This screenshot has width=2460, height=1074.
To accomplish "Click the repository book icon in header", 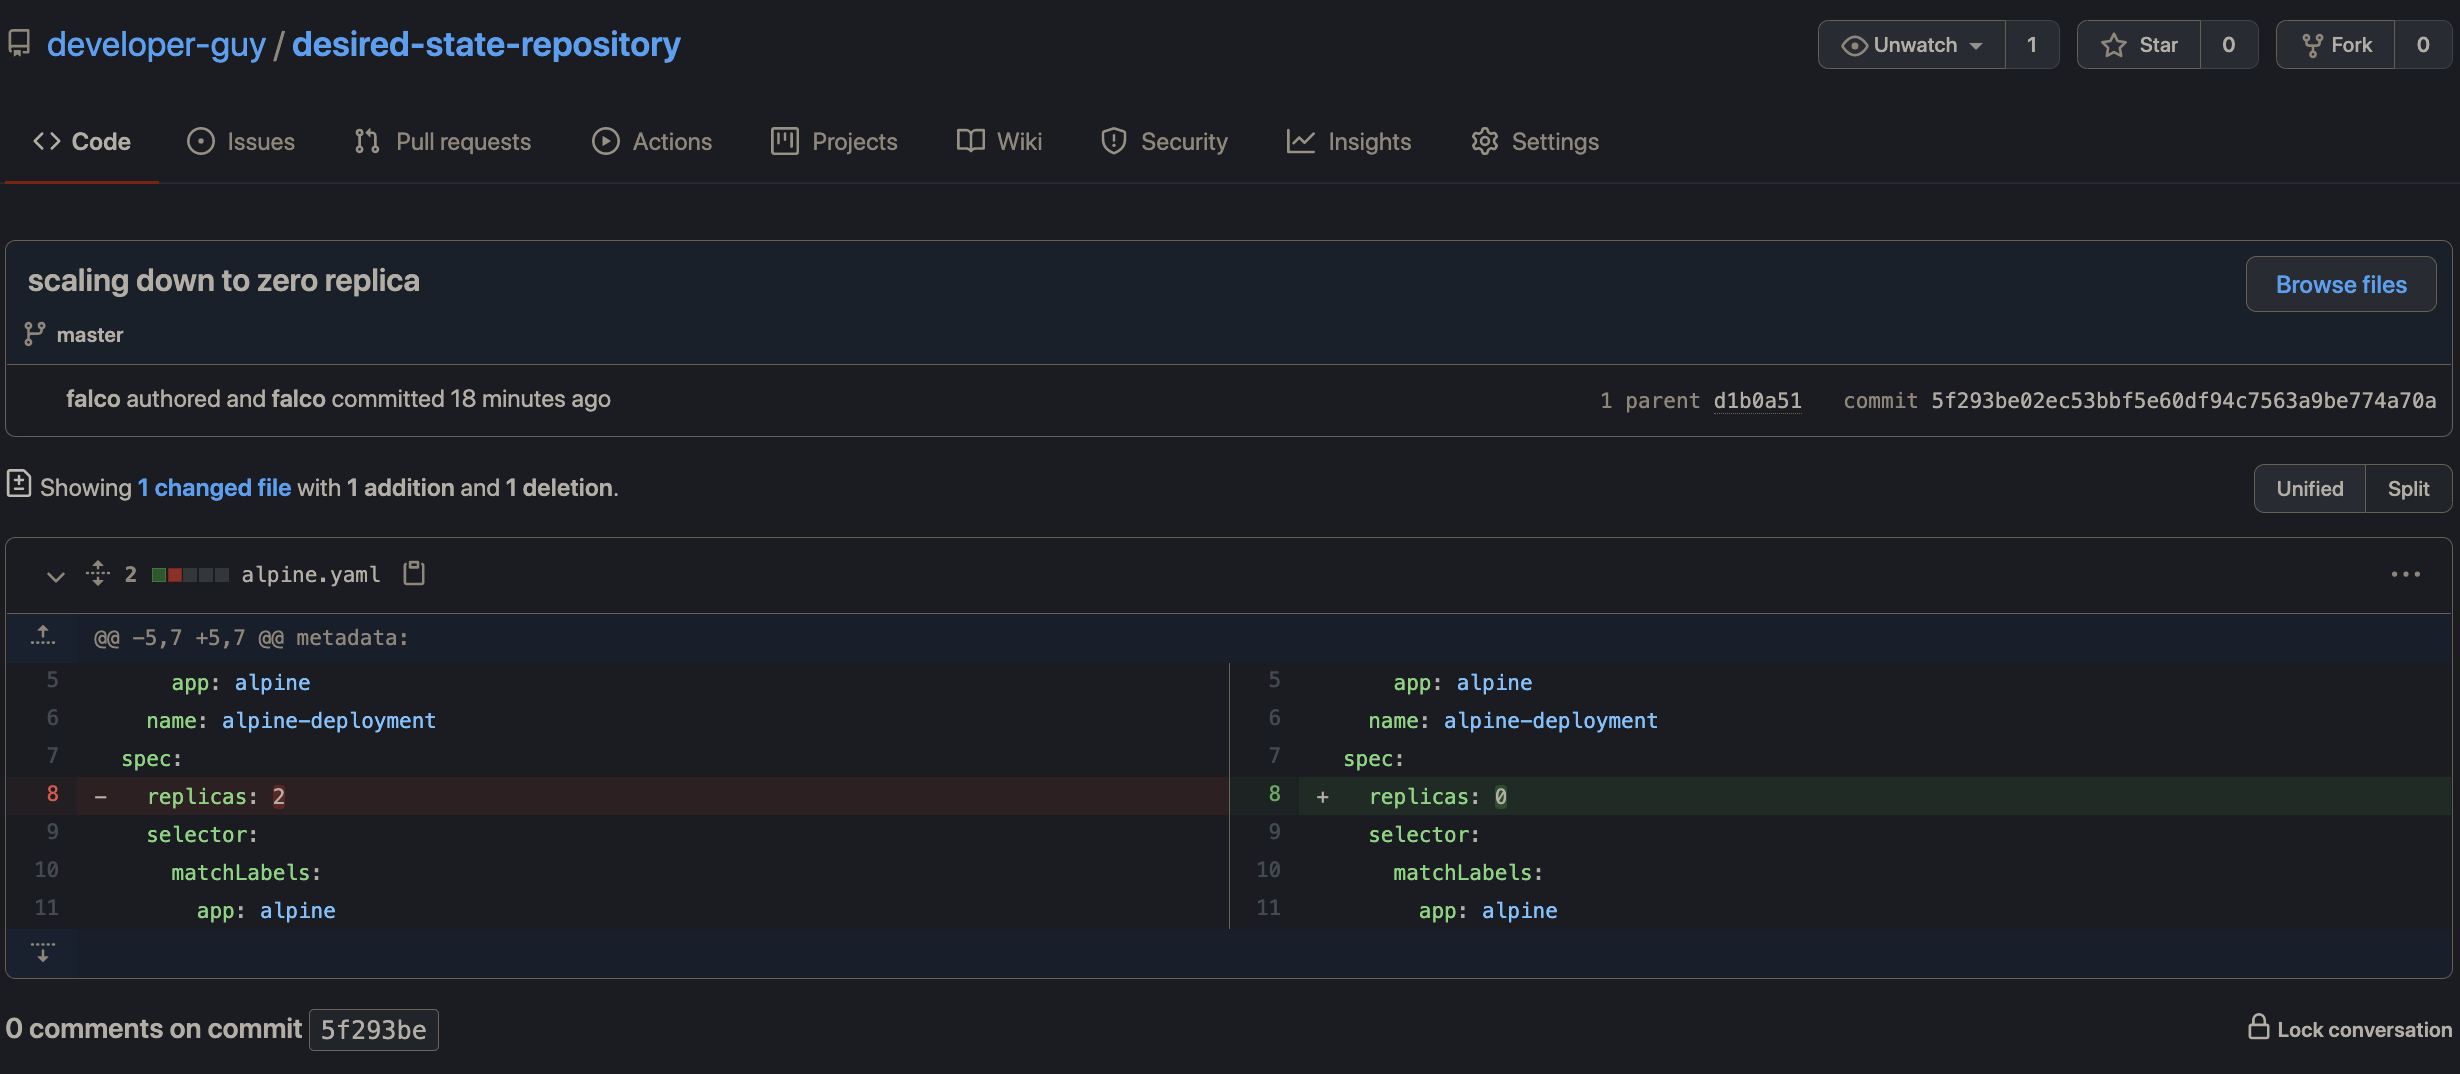I will pos(18,43).
